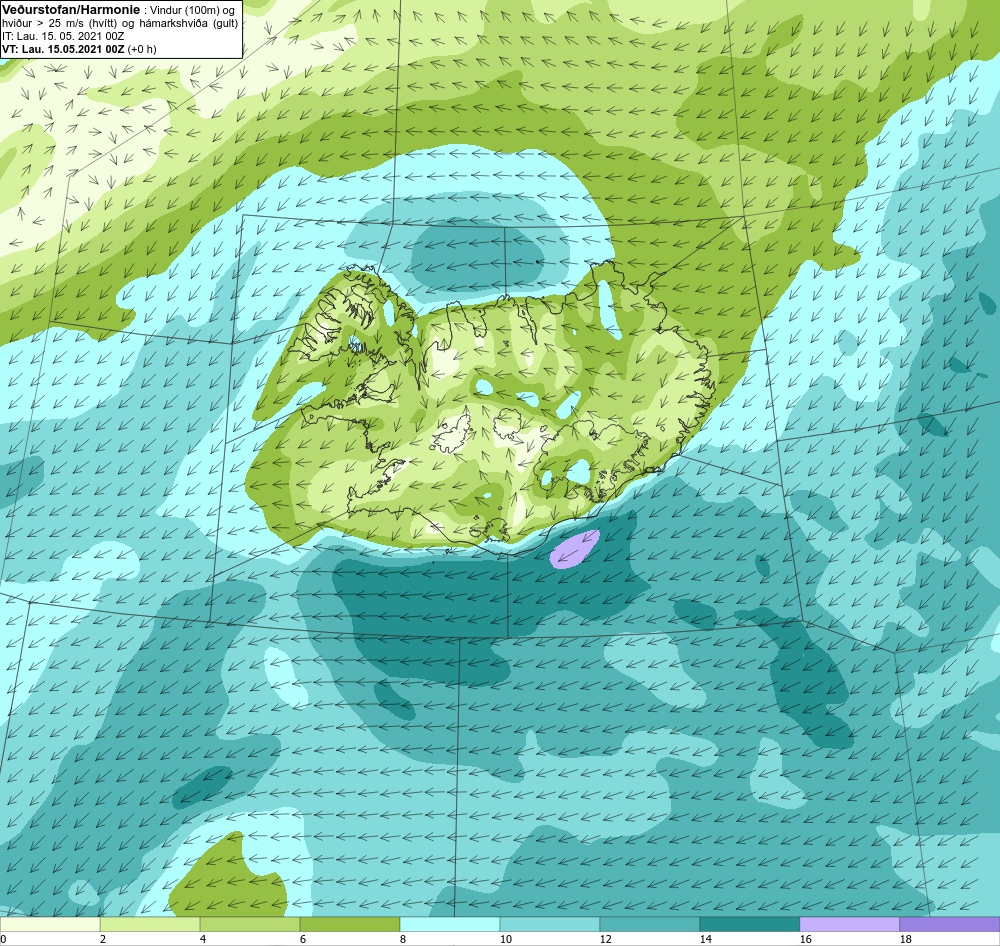Click the legend label "18"
1000x946 pixels.
point(906,939)
